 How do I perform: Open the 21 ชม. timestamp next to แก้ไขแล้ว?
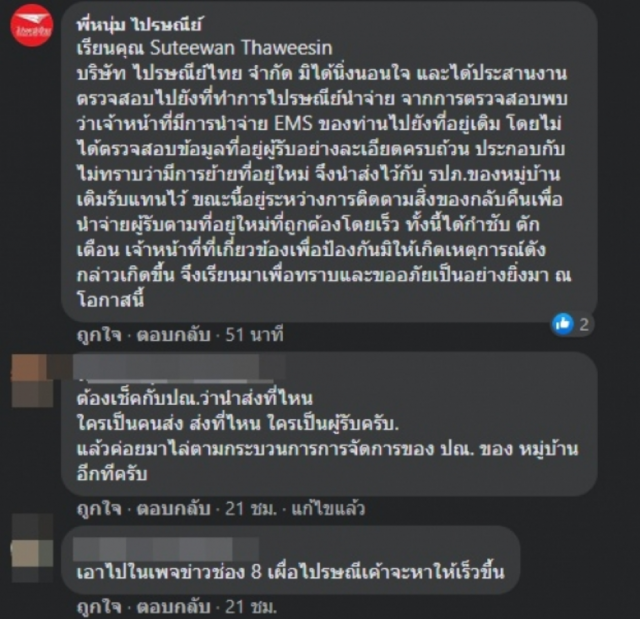pos(251,509)
